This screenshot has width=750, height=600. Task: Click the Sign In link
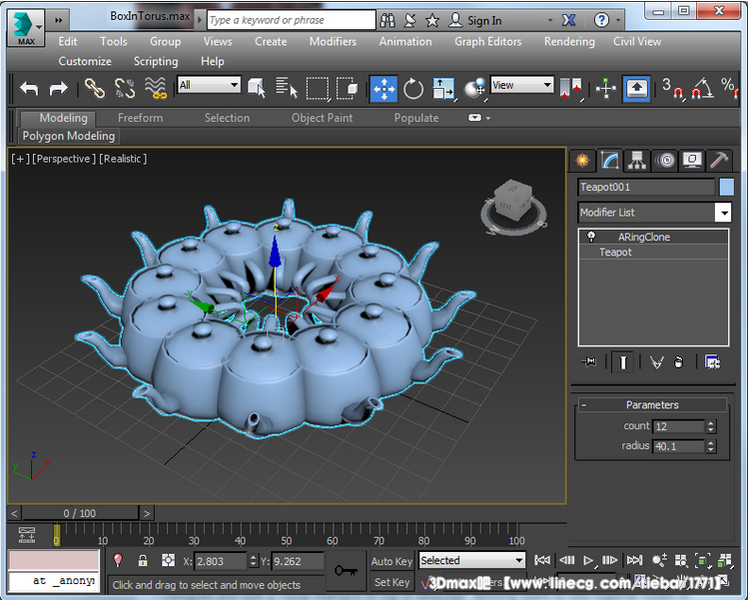pos(484,21)
